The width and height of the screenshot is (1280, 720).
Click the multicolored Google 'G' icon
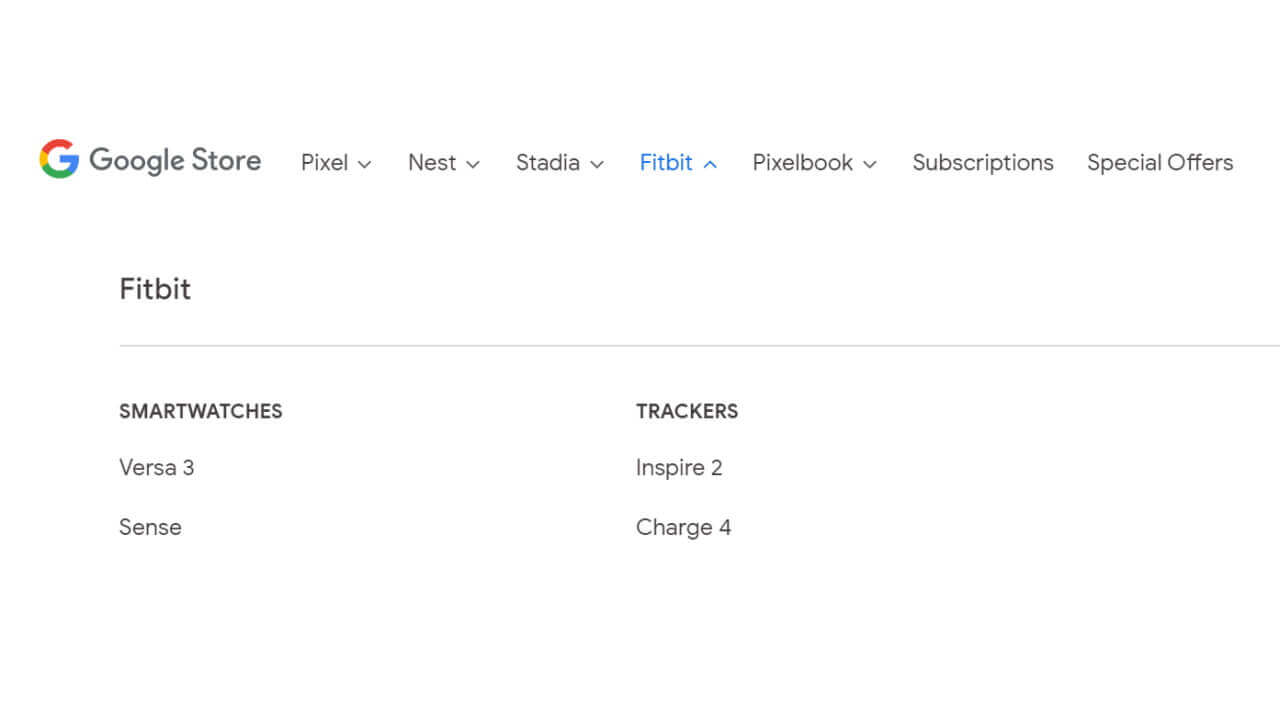(57, 159)
